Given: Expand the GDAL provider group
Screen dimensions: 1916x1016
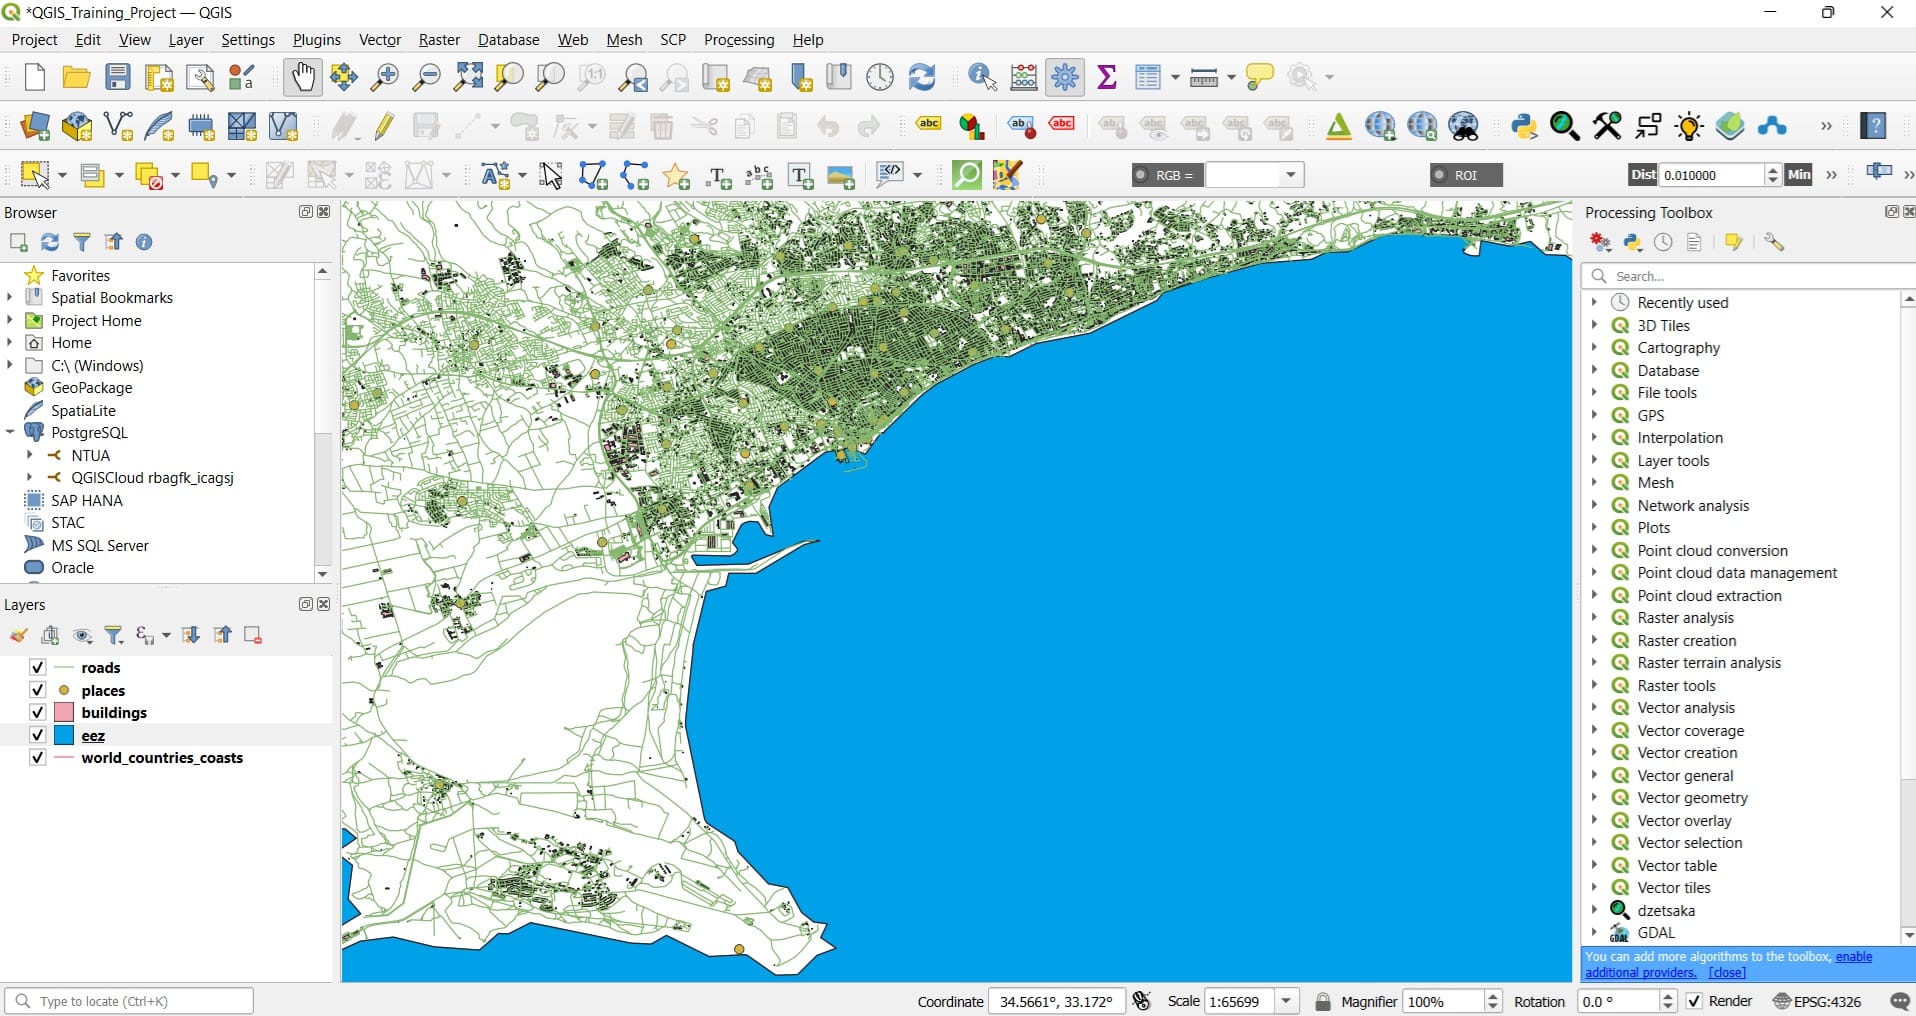Looking at the screenshot, I should point(1595,932).
